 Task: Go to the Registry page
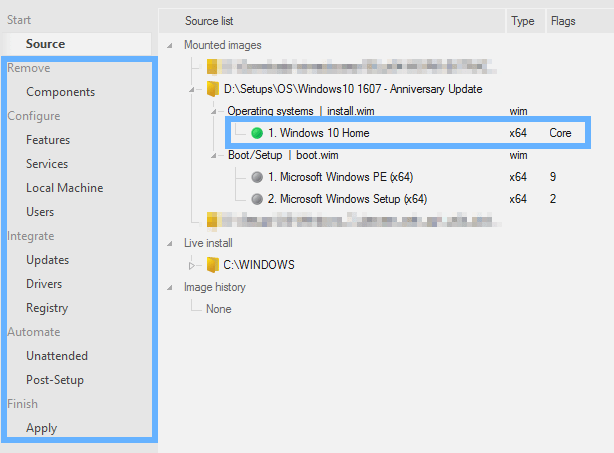pyautogui.click(x=47, y=308)
